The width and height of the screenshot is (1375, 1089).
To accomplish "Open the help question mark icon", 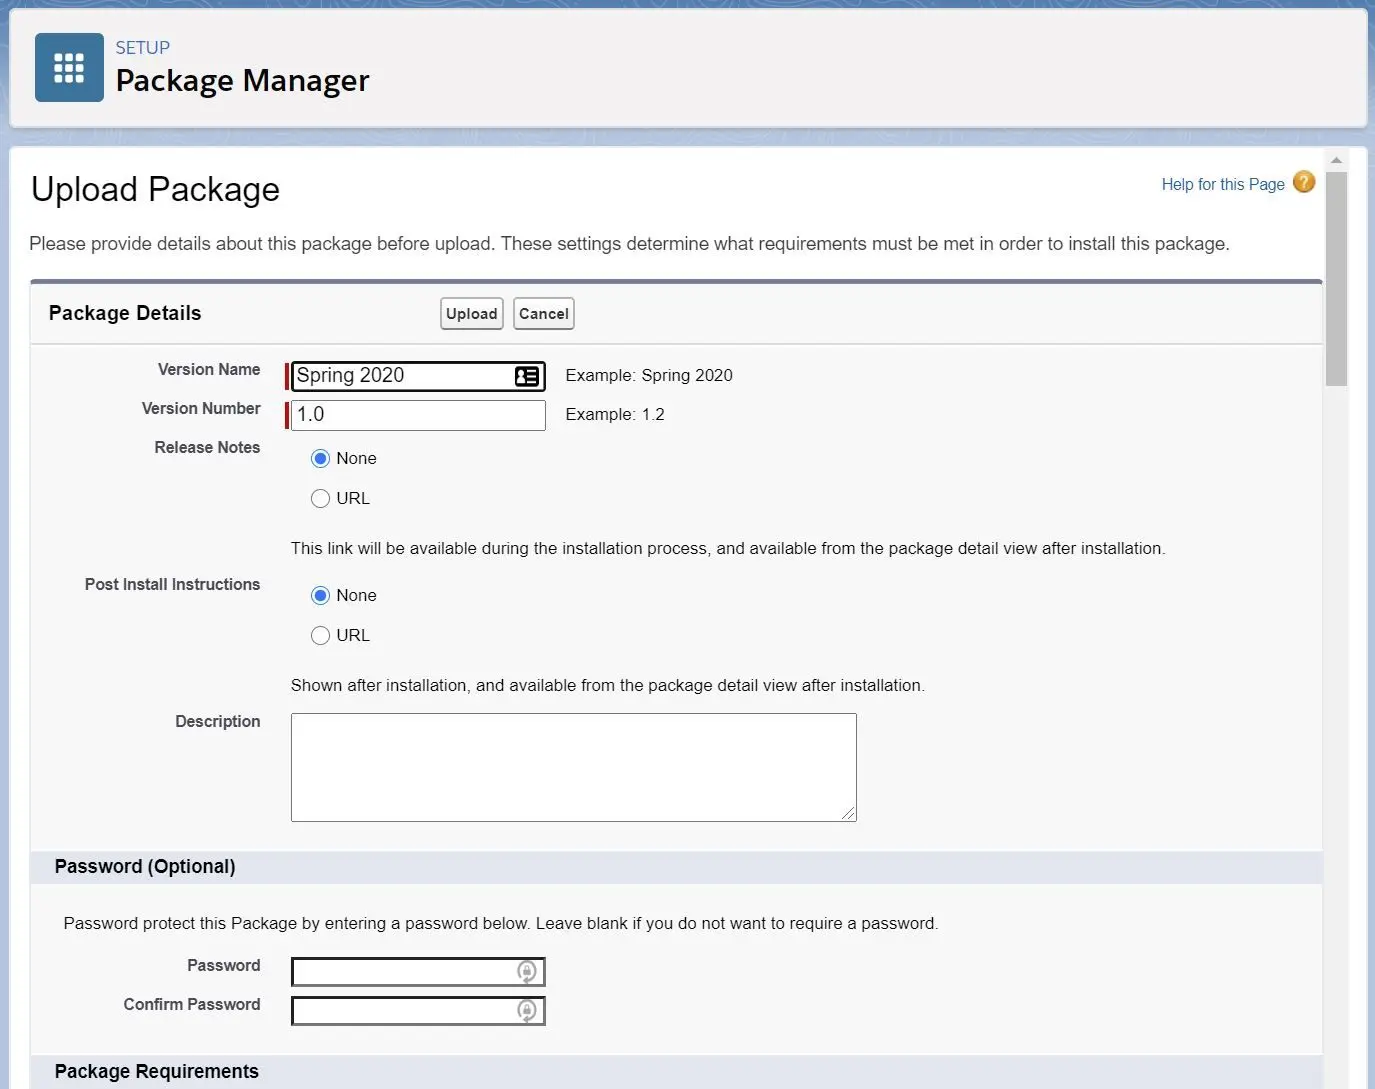I will (1304, 182).
